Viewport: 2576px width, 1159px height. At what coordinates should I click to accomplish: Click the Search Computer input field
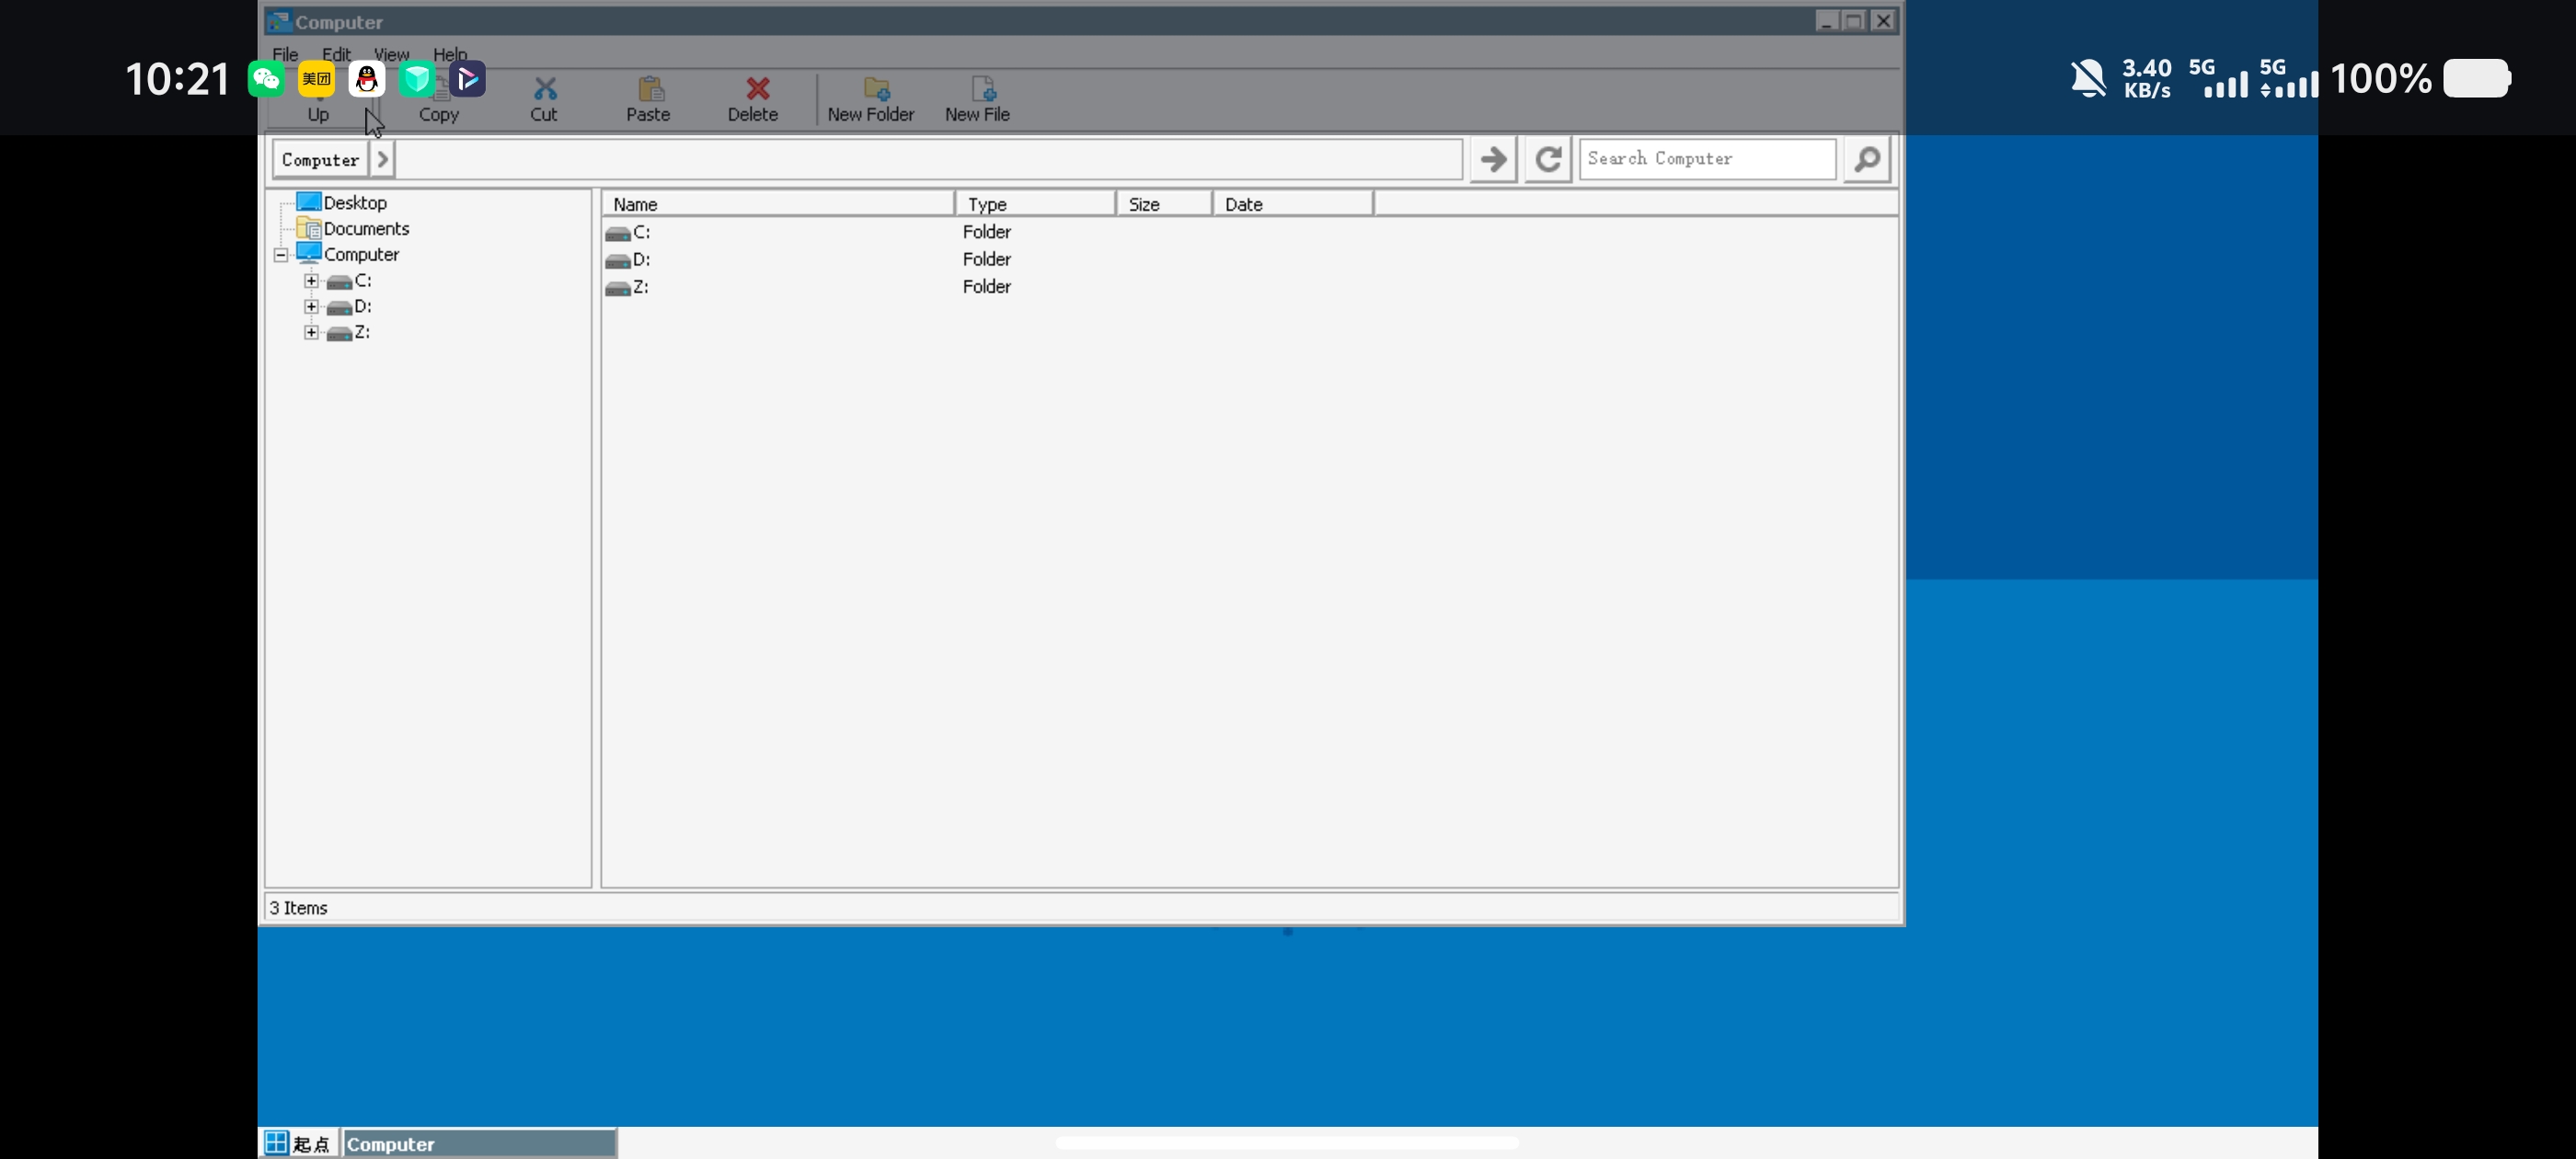click(1707, 159)
